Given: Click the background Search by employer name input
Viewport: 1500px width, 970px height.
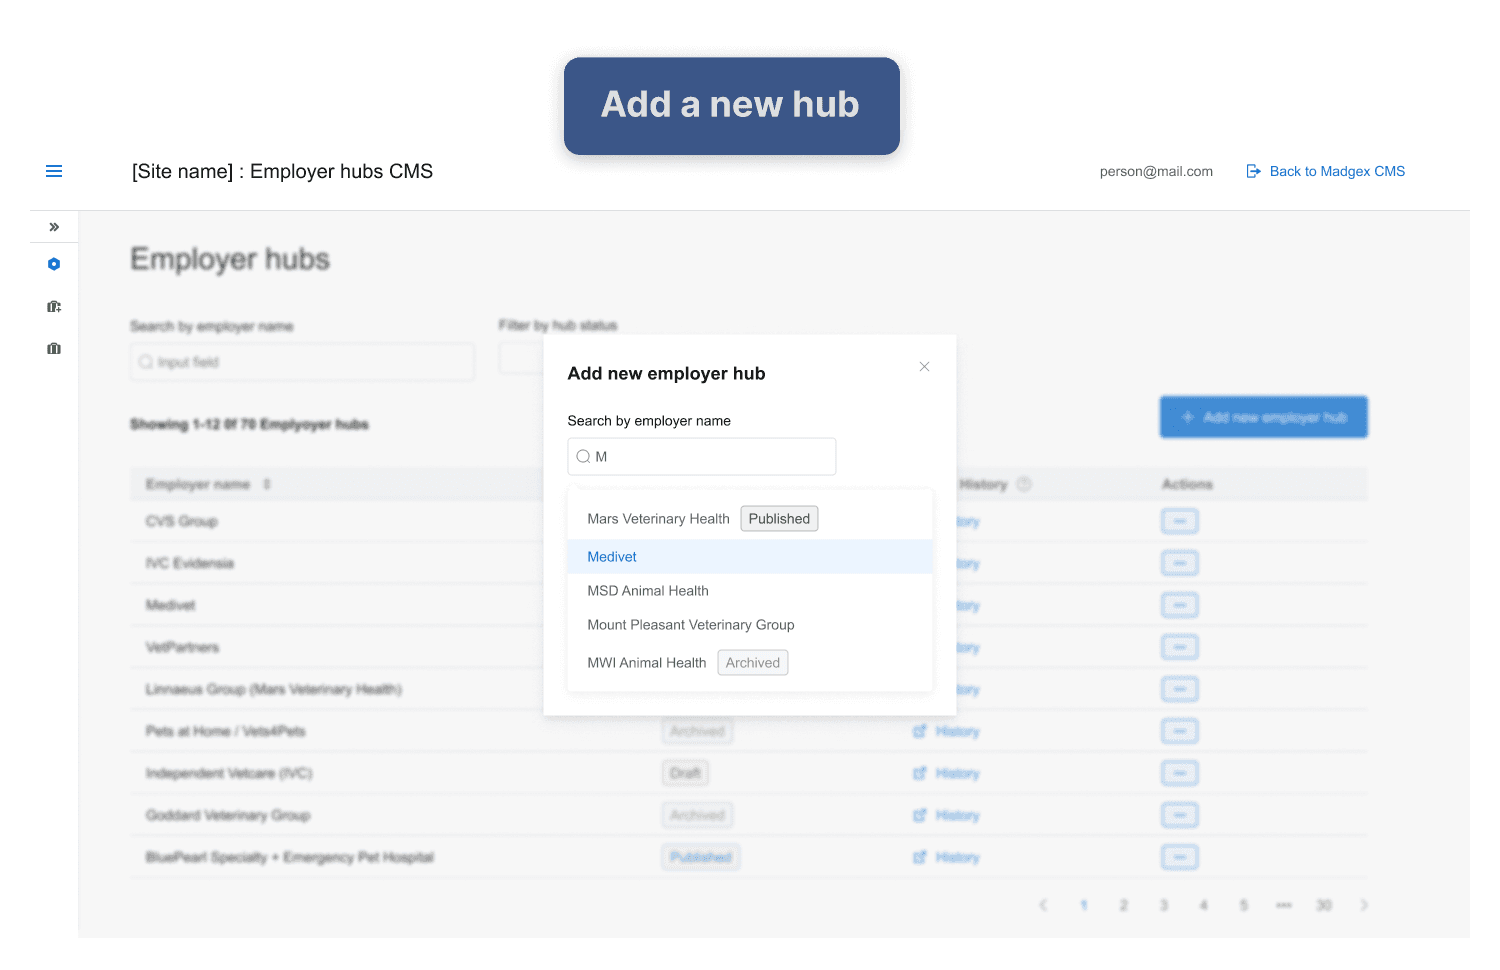Looking at the screenshot, I should click(x=302, y=362).
